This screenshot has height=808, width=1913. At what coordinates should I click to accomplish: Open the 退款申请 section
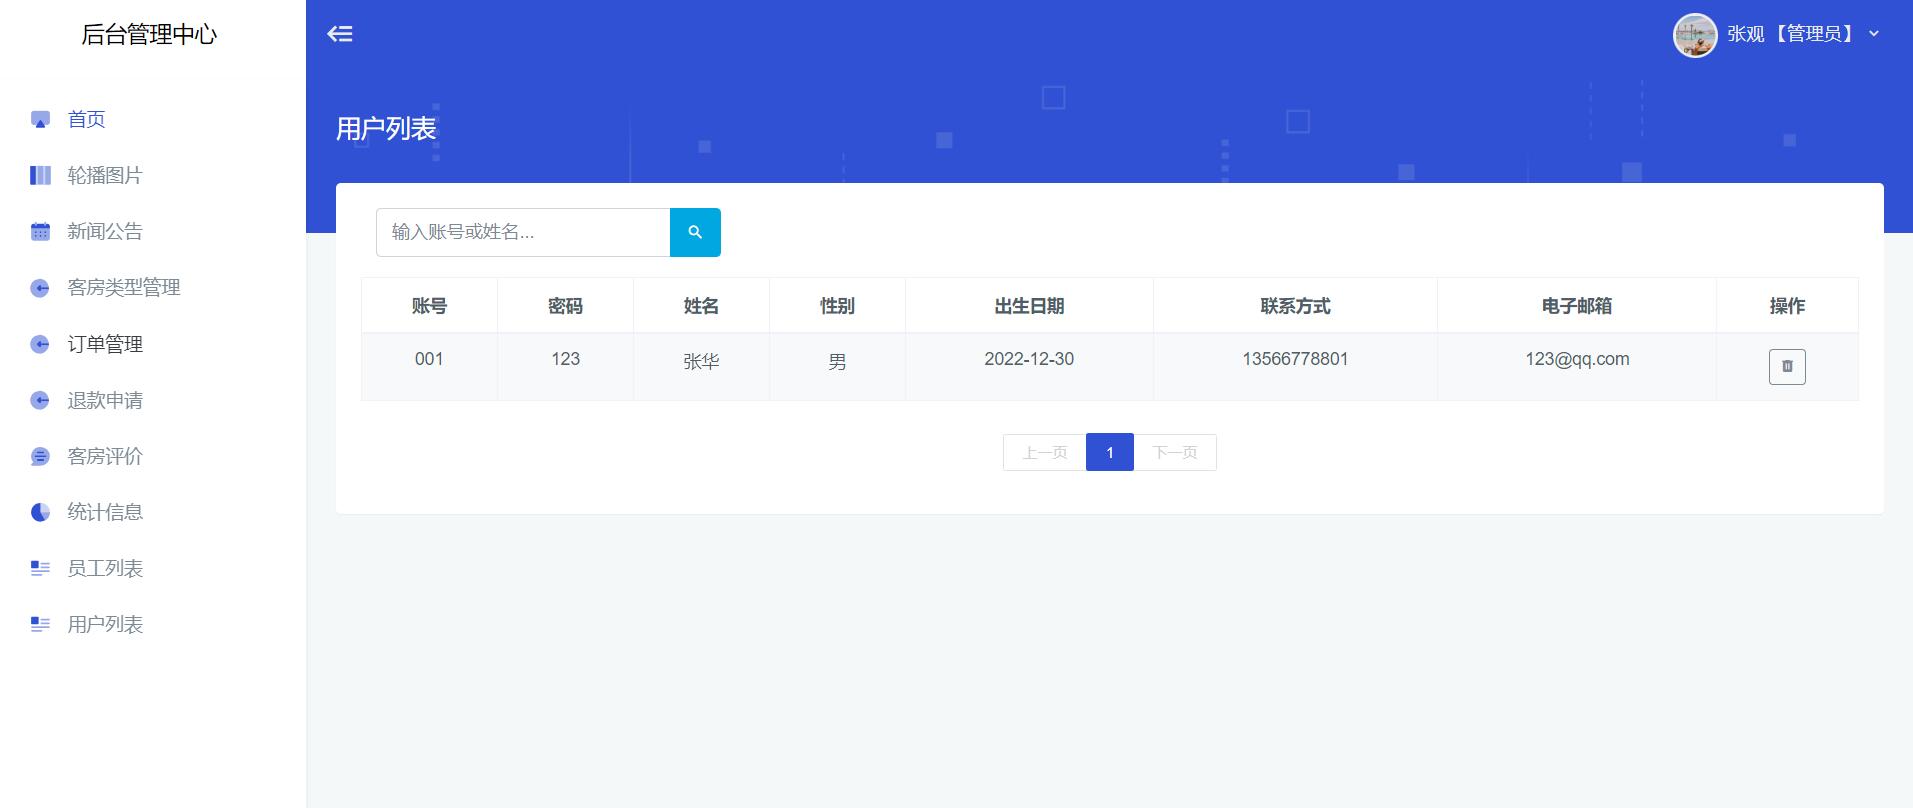pyautogui.click(x=105, y=400)
